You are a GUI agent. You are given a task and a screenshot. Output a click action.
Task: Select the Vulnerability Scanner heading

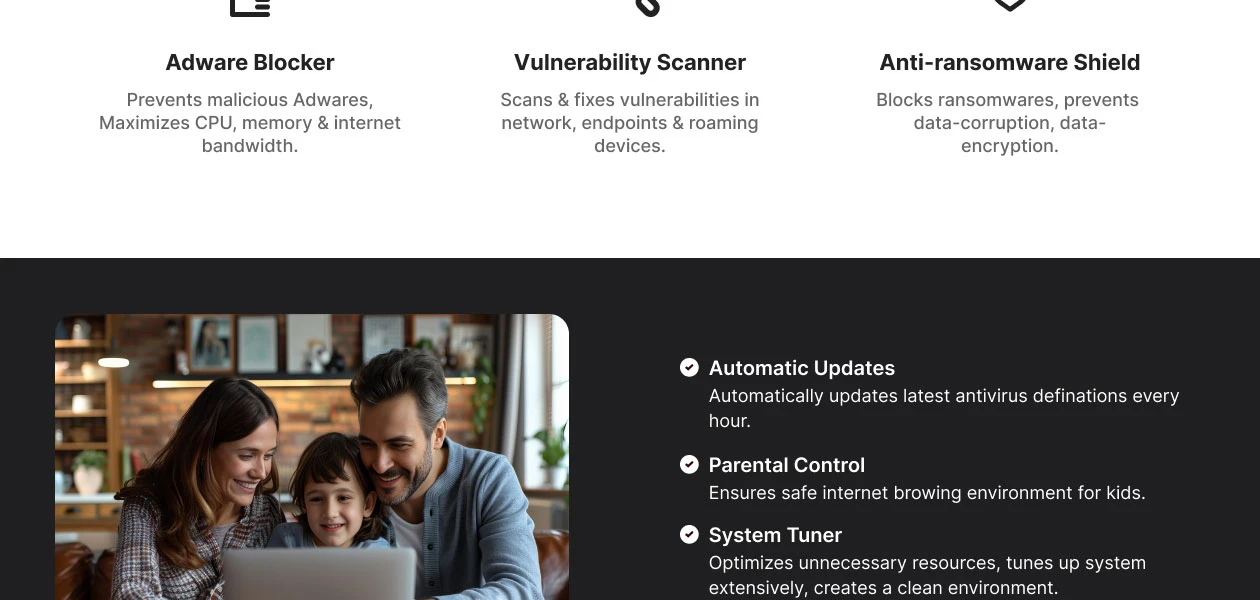(x=630, y=62)
